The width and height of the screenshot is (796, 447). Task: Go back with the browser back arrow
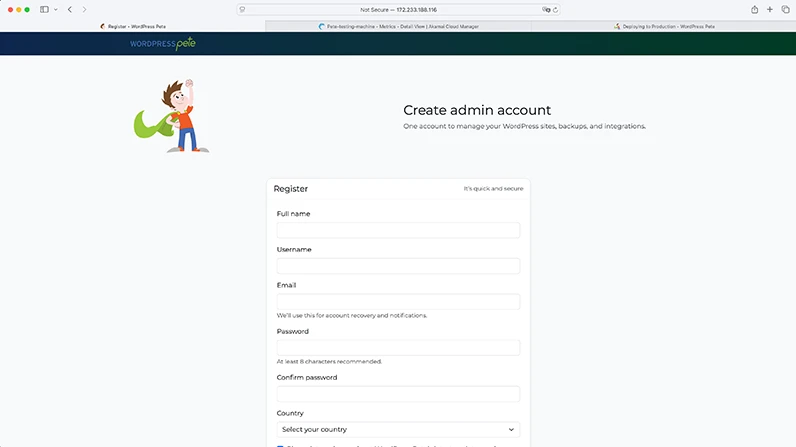click(x=70, y=9)
